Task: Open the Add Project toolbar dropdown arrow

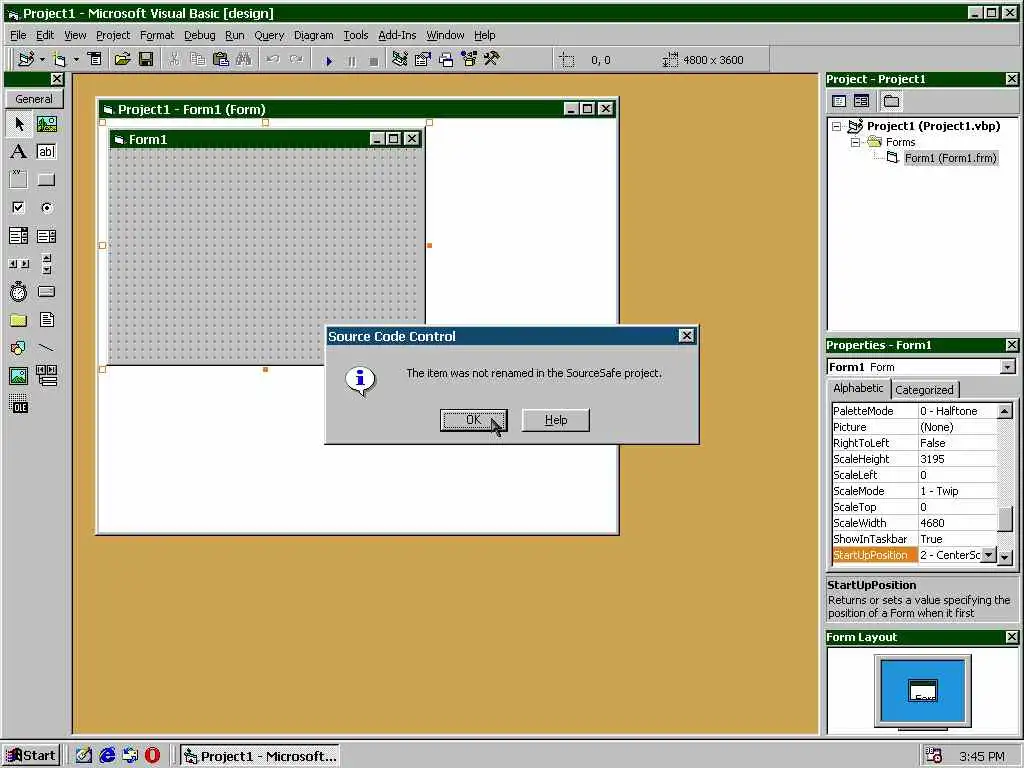Action: pyautogui.click(x=42, y=59)
